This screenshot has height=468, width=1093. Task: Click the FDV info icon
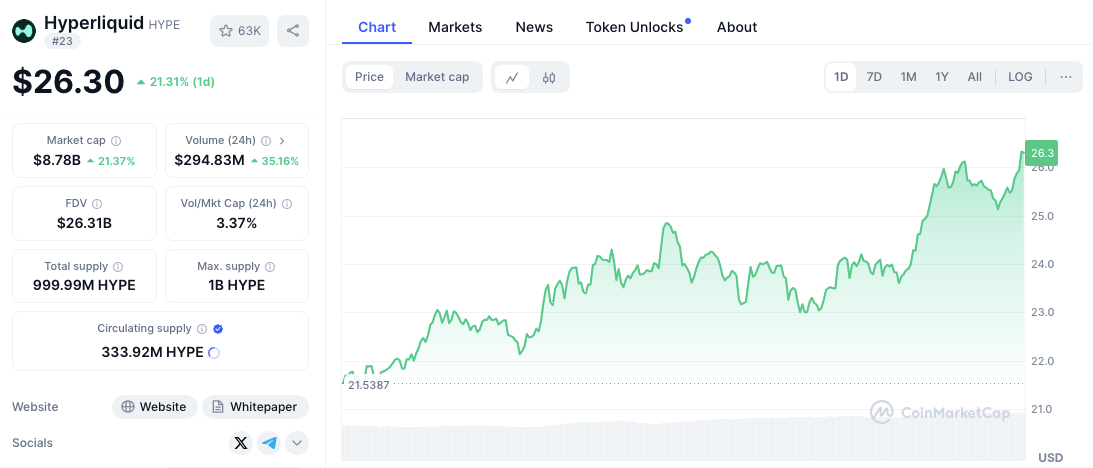(x=97, y=204)
